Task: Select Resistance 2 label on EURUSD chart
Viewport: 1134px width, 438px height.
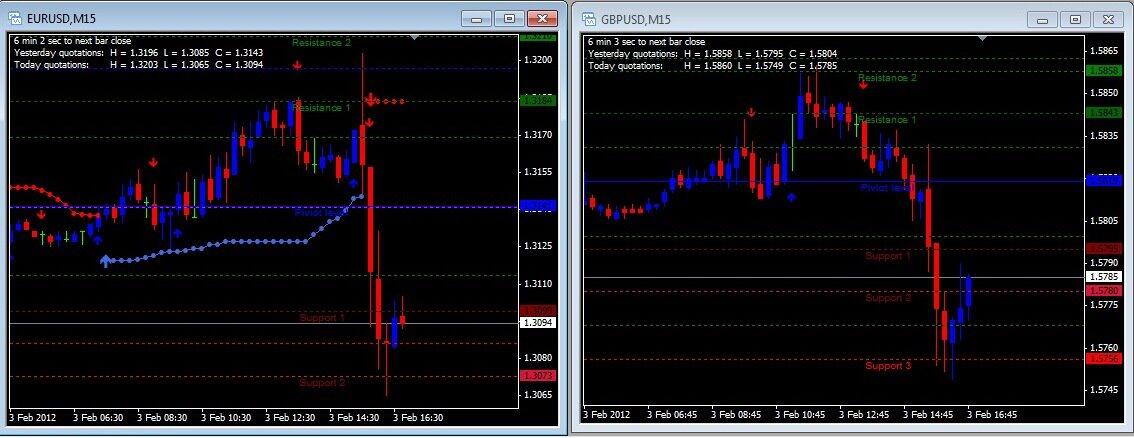Action: tap(321, 43)
